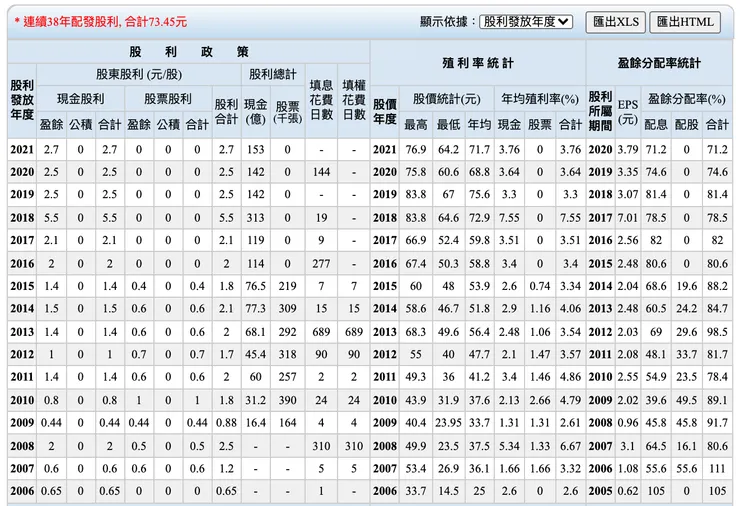Click the 2013 cash total value 68.1
The width and height of the screenshot is (740, 506).
click(x=255, y=332)
